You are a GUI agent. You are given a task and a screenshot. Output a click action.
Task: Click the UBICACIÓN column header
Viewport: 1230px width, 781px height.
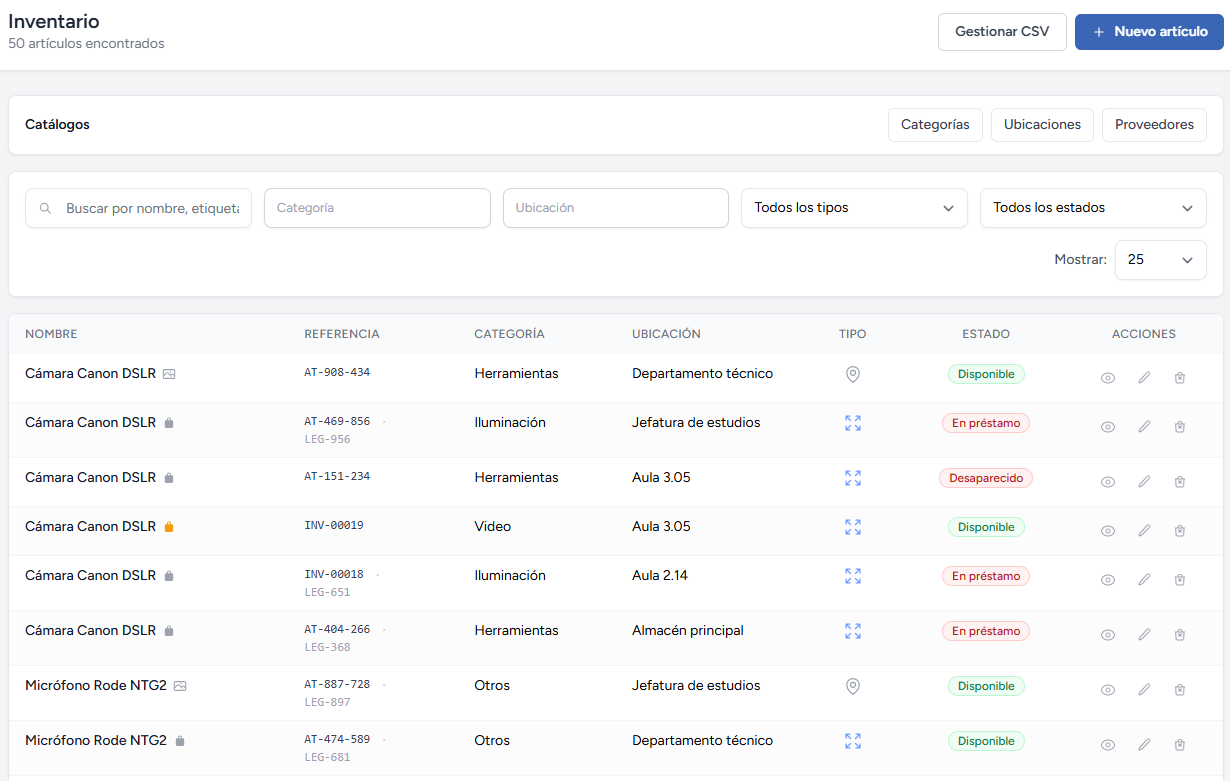(x=666, y=334)
